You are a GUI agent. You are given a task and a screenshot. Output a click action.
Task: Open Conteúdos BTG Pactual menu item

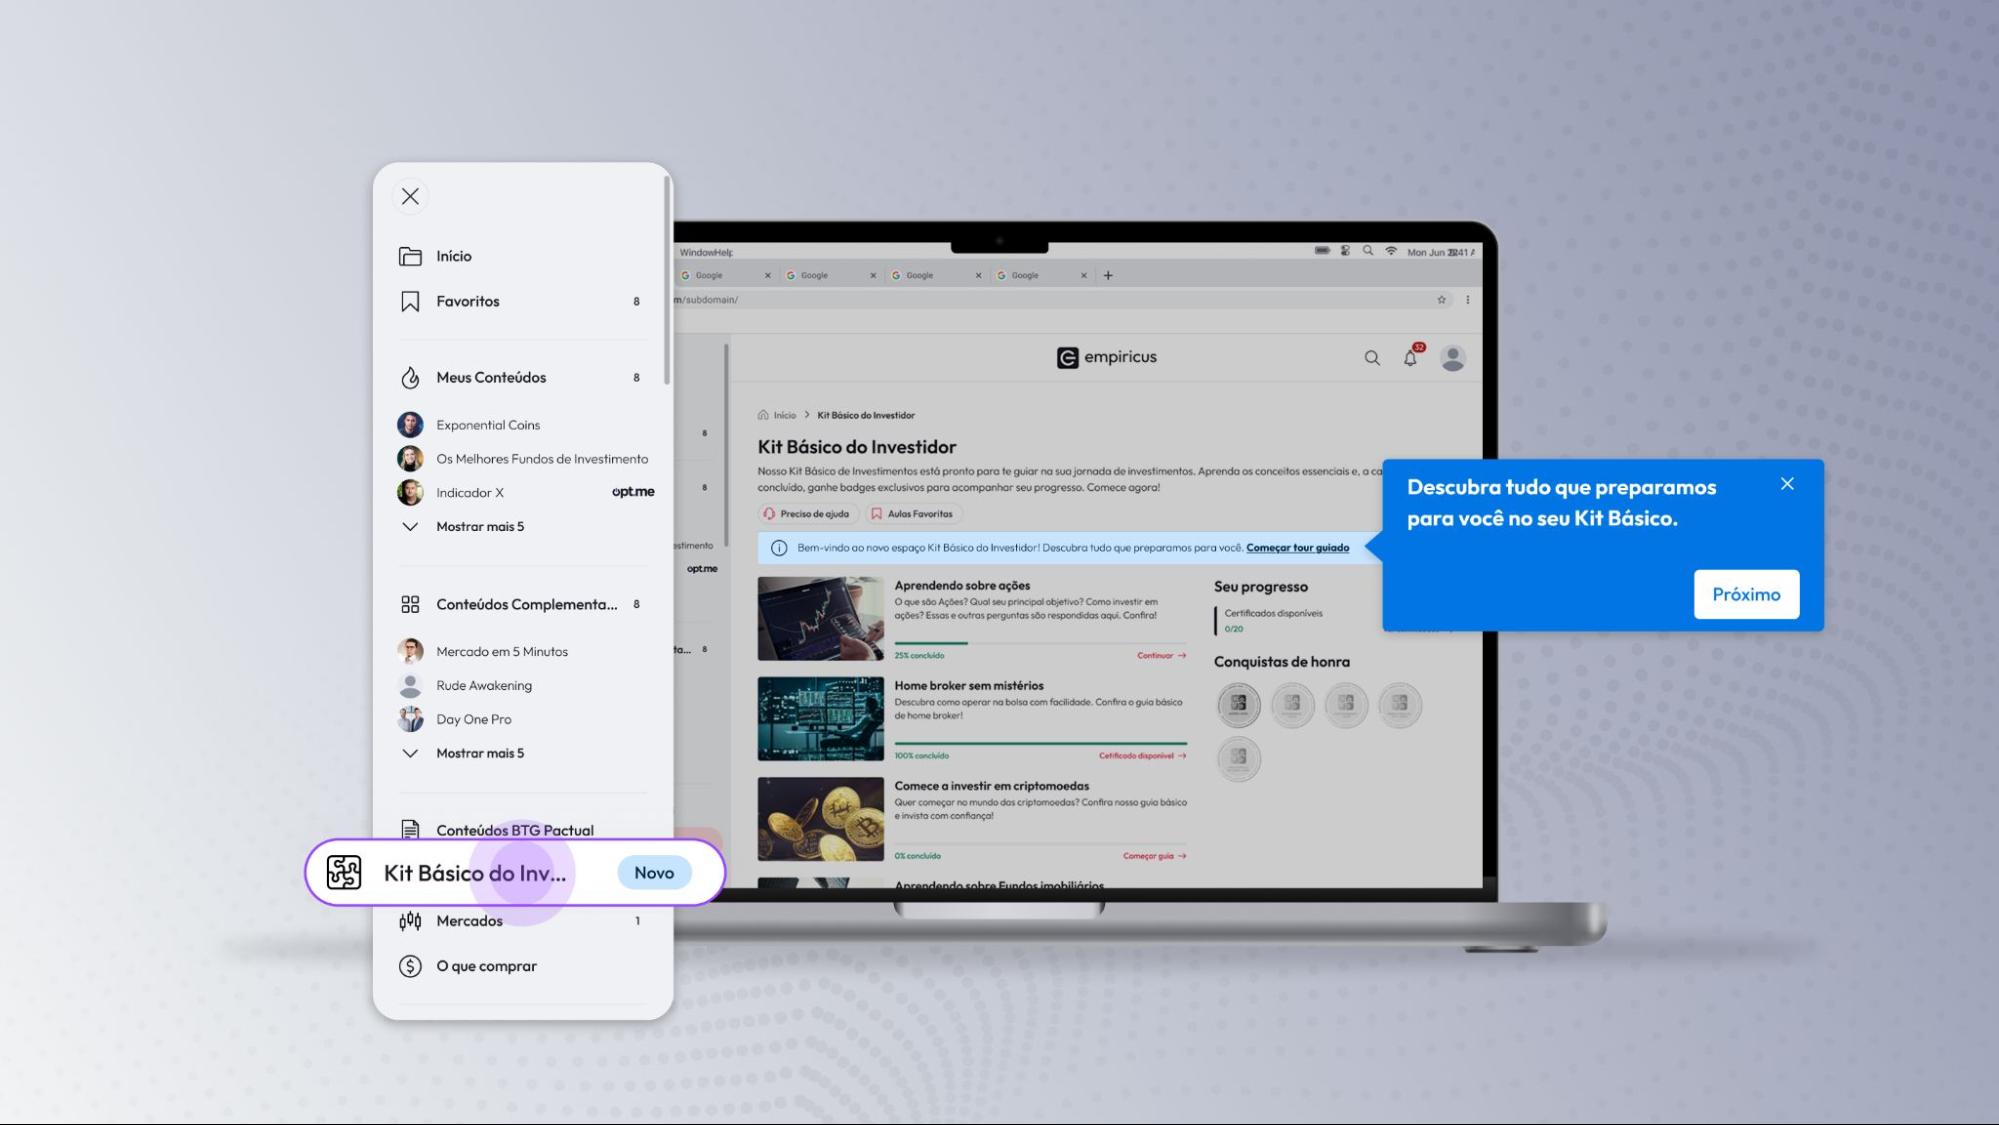(x=514, y=830)
